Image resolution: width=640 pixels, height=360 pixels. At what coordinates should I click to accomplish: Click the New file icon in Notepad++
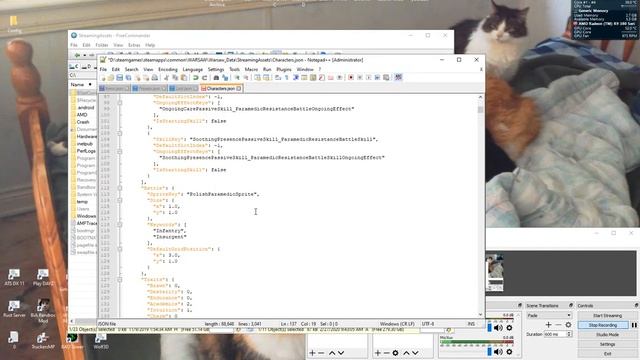[103, 78]
